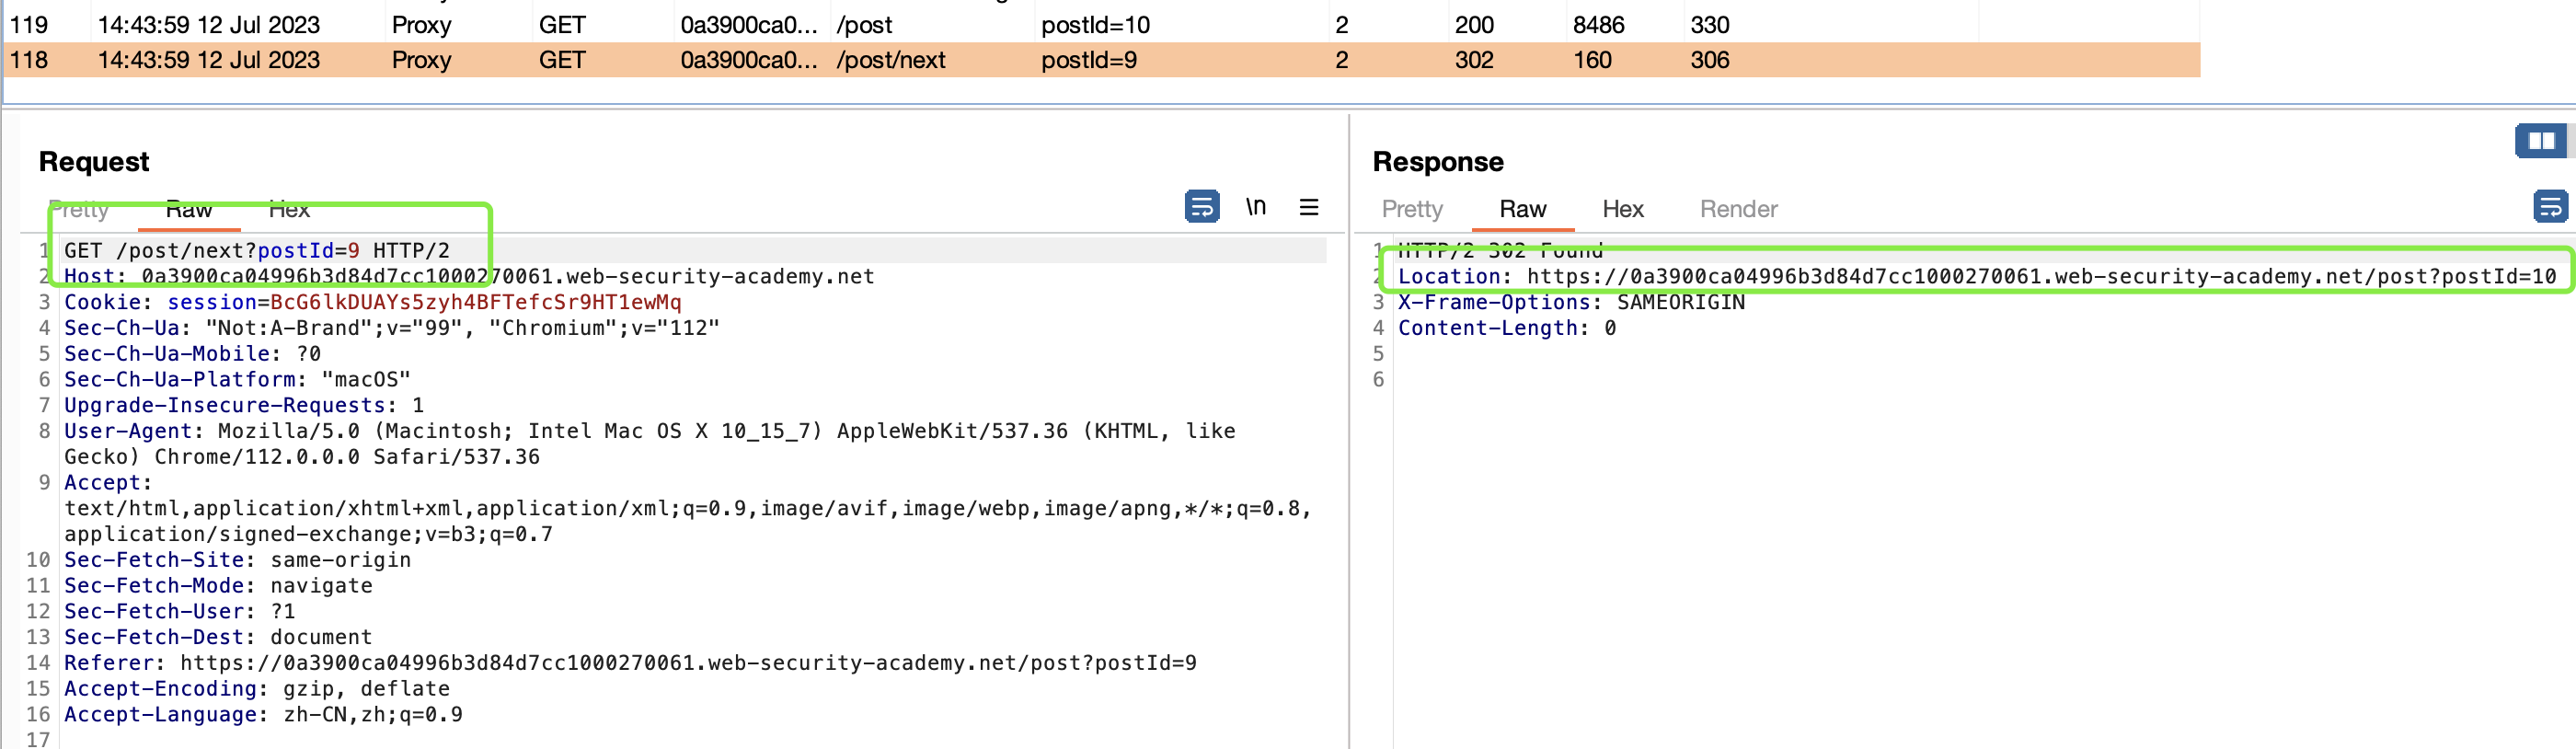
Task: Open the Hex tab in Request
Action: [289, 209]
